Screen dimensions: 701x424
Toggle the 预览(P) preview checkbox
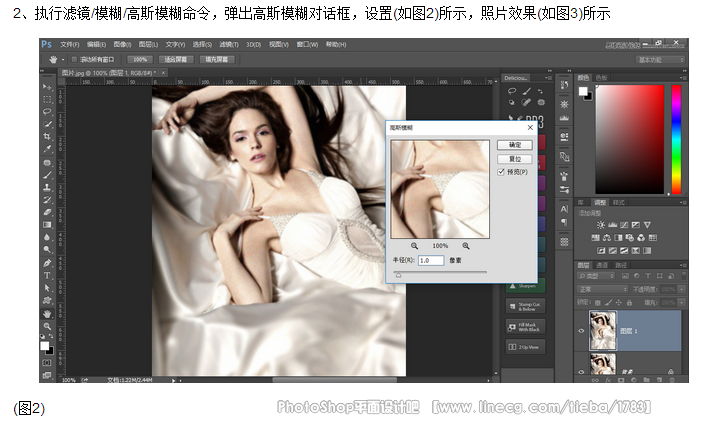pos(501,172)
